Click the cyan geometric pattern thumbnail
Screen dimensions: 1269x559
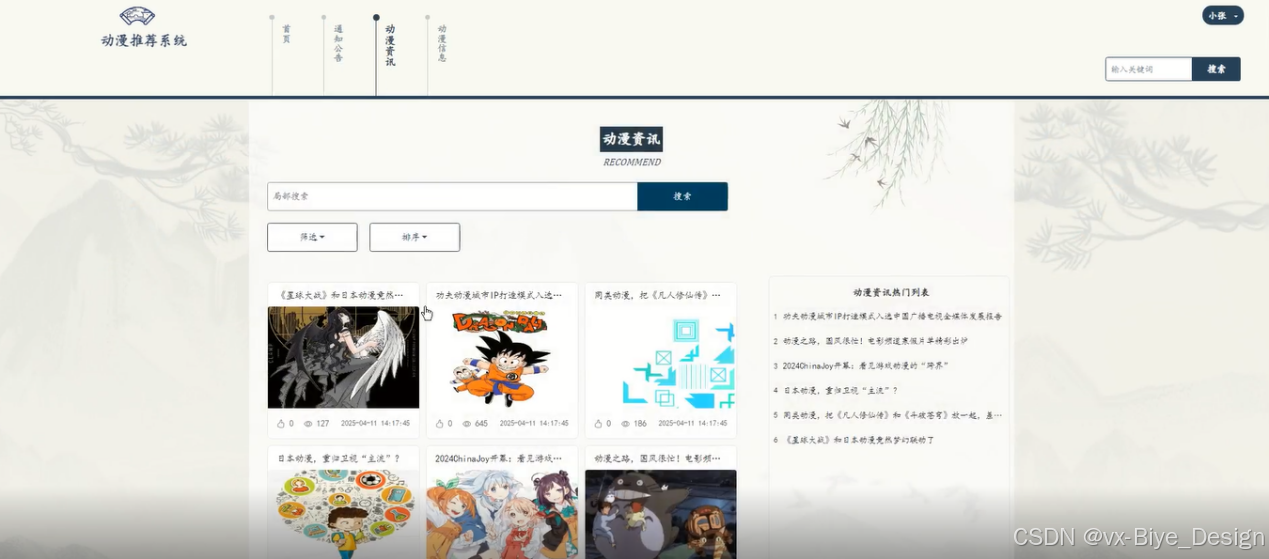point(661,357)
